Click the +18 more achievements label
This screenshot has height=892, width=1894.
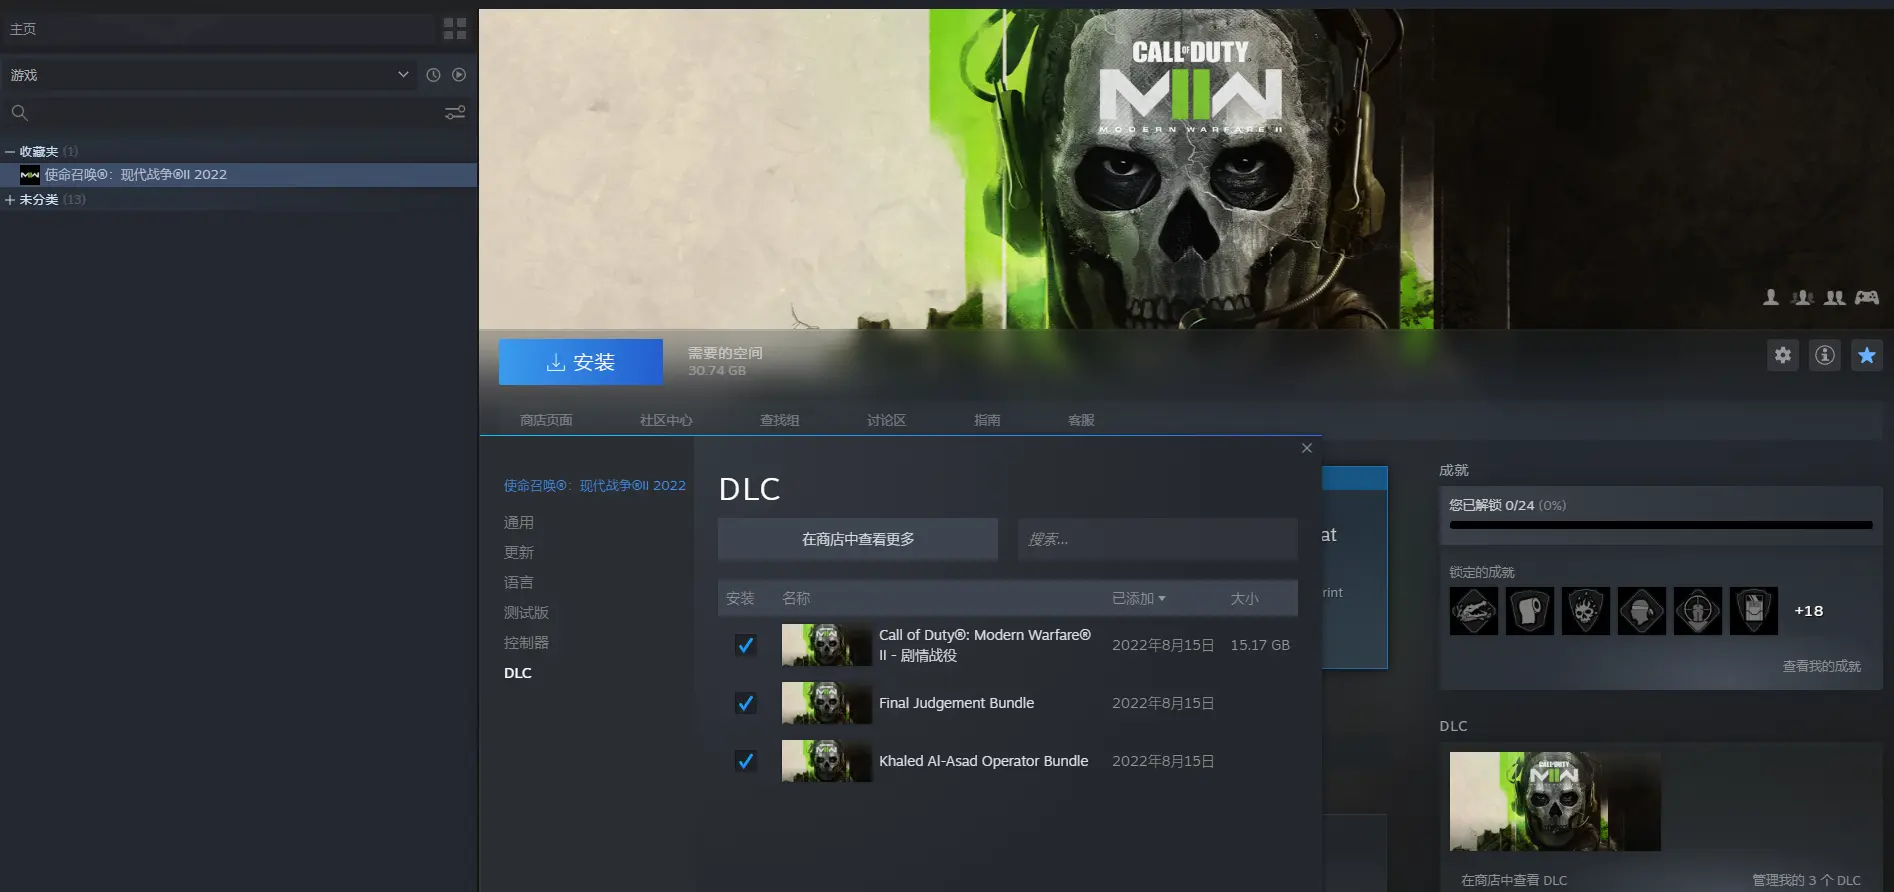click(x=1808, y=611)
